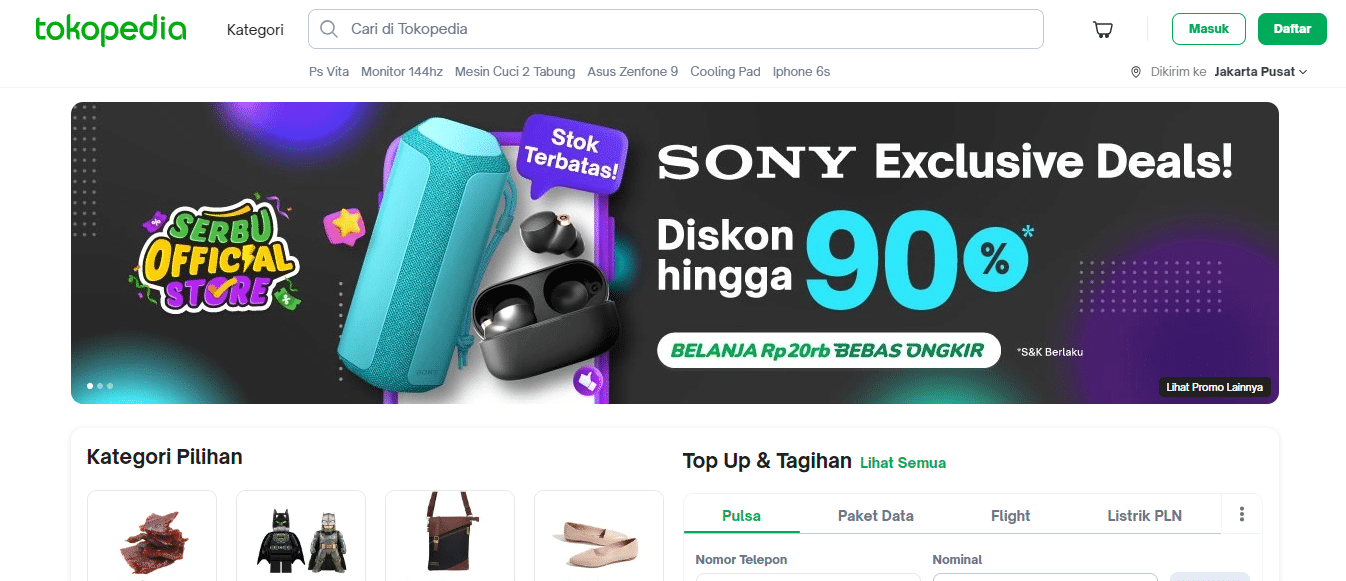The width and height of the screenshot is (1346, 581).
Task: Open the three-dot more options menu
Action: coord(1242,515)
